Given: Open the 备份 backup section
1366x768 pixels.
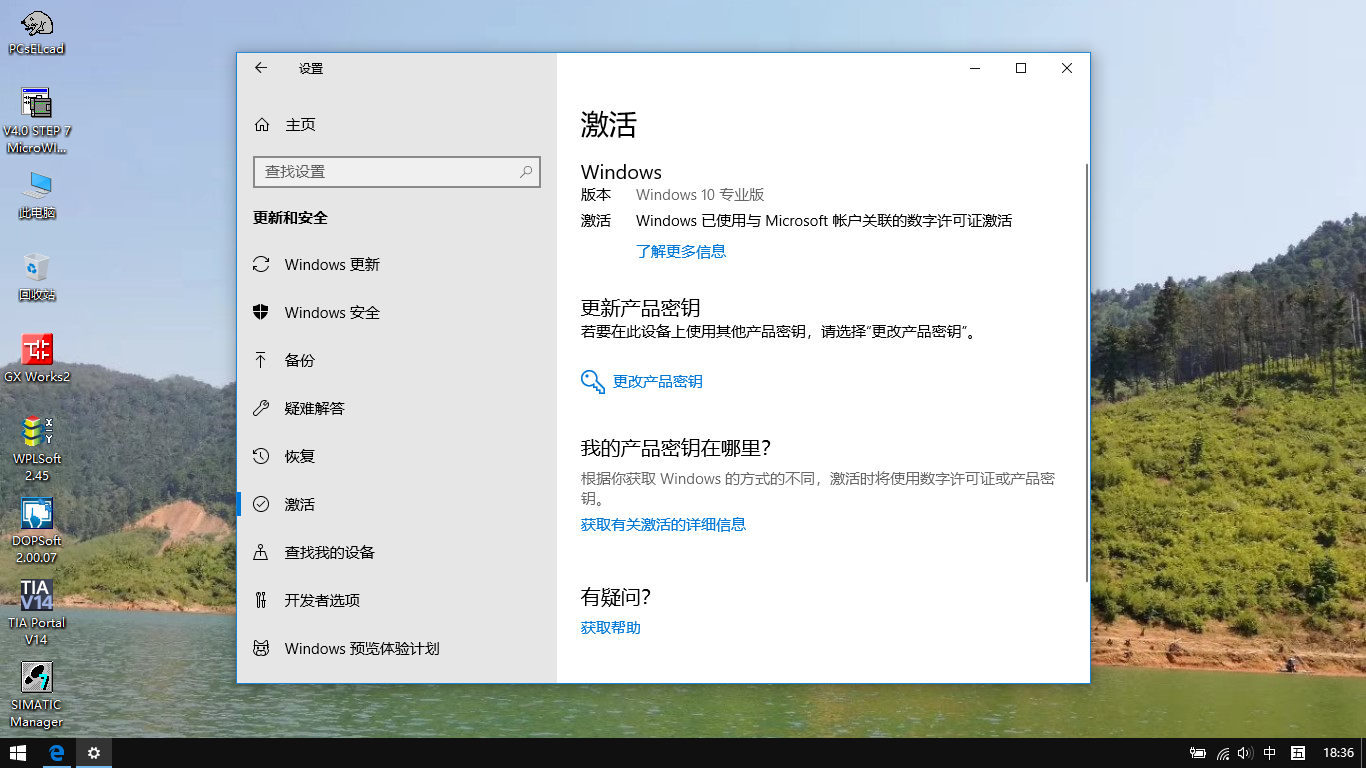Looking at the screenshot, I should click(299, 361).
